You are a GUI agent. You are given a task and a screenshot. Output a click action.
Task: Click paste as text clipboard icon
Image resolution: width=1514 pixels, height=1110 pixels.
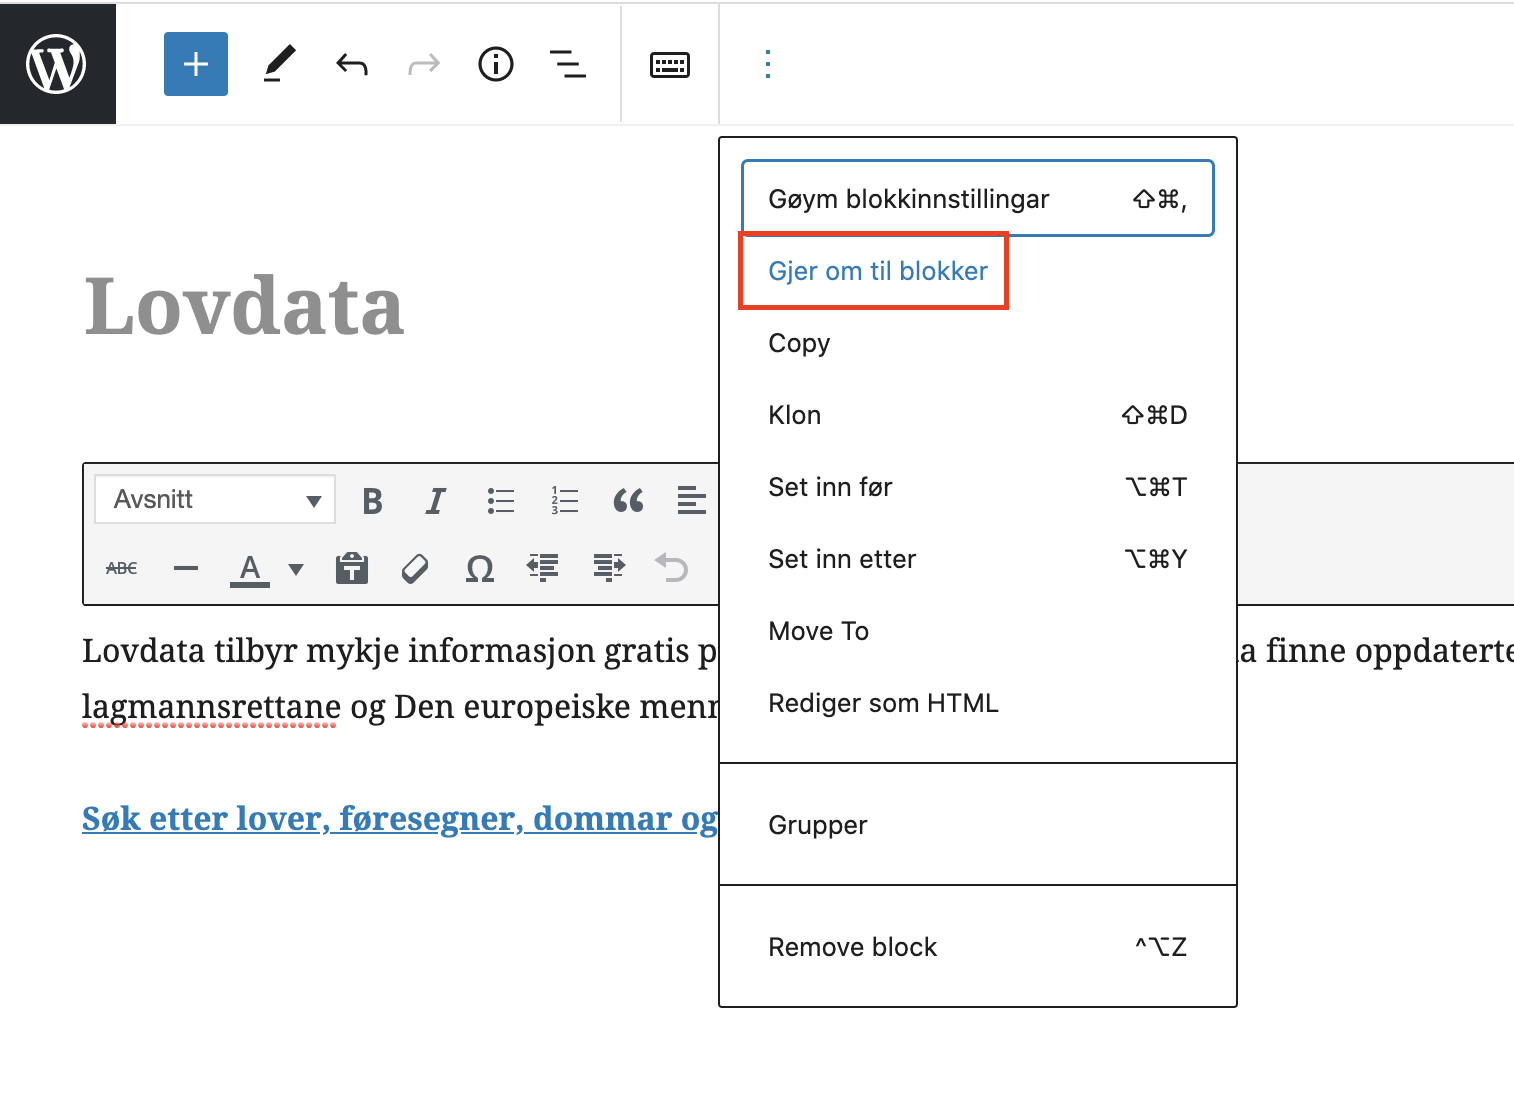[x=352, y=568]
